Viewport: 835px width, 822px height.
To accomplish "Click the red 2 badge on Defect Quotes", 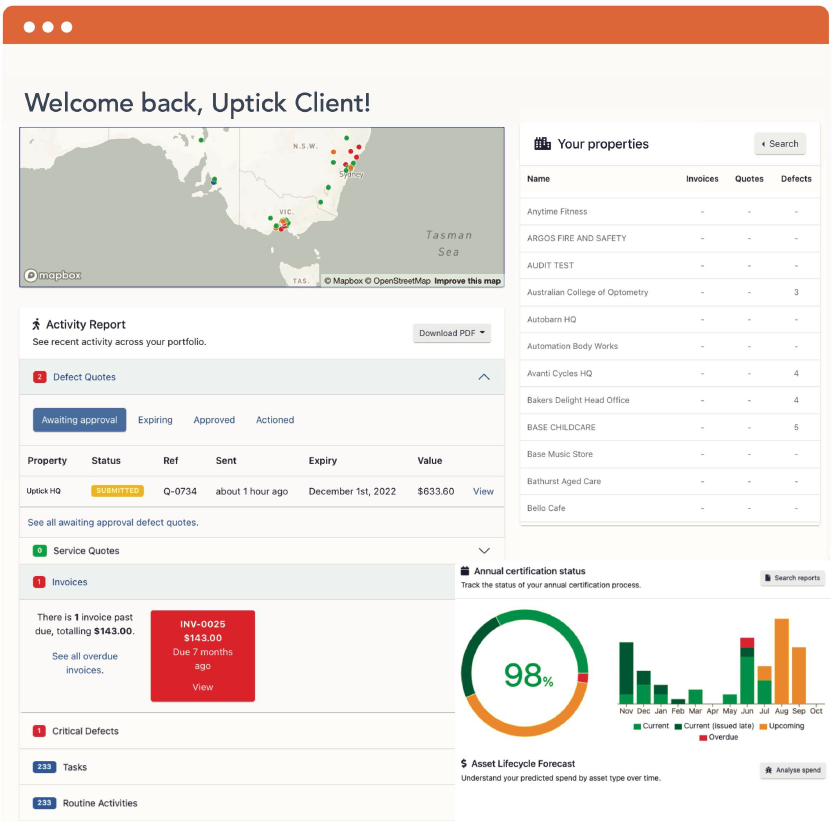I will (39, 377).
